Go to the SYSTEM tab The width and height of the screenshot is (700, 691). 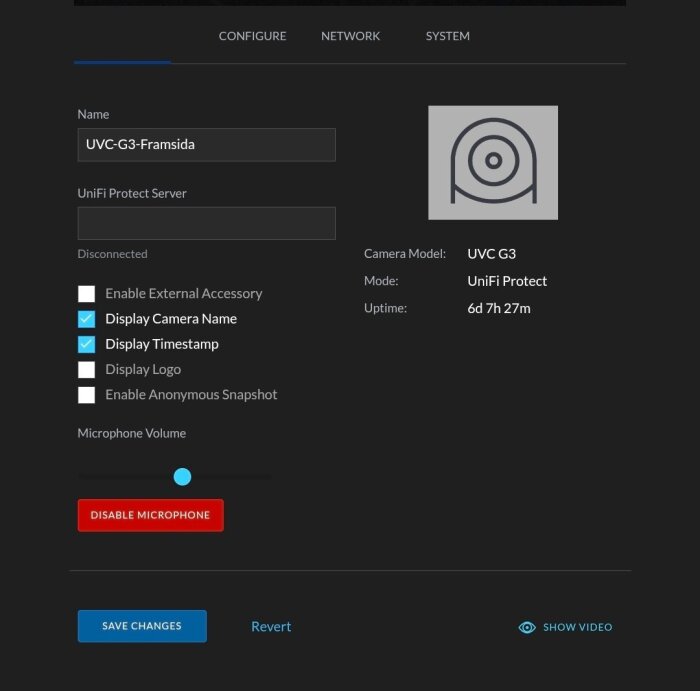[447, 36]
